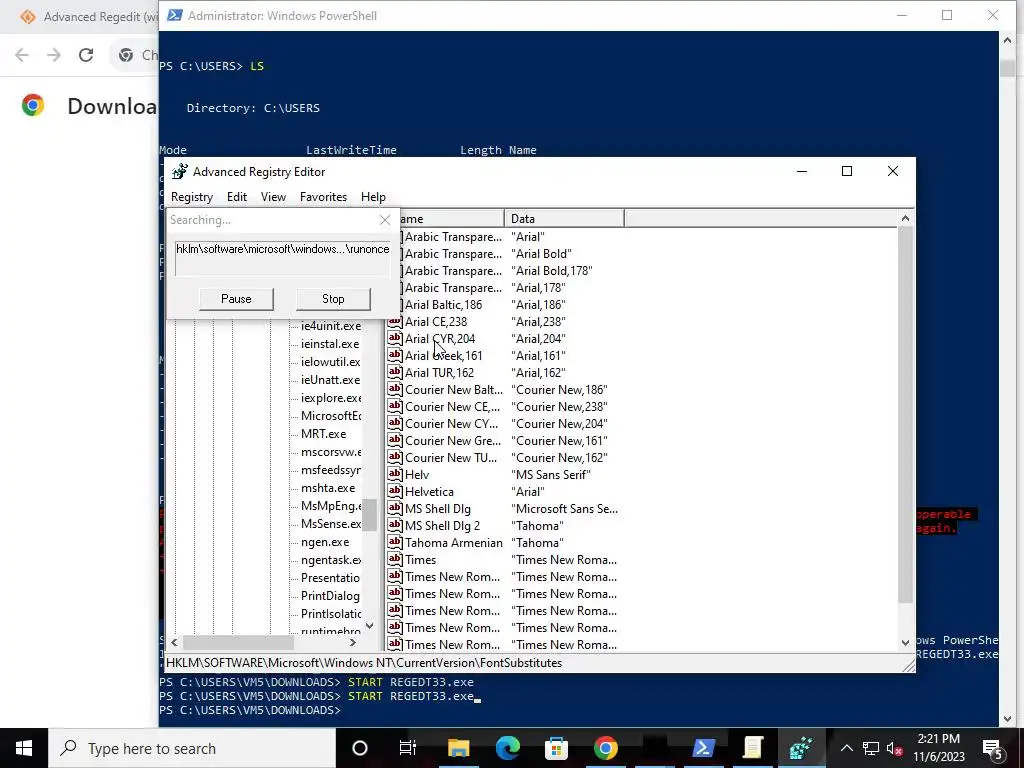Image resolution: width=1024 pixels, height=768 pixels.
Task: Select the ieinstal.exe tree key
Action: click(x=330, y=344)
